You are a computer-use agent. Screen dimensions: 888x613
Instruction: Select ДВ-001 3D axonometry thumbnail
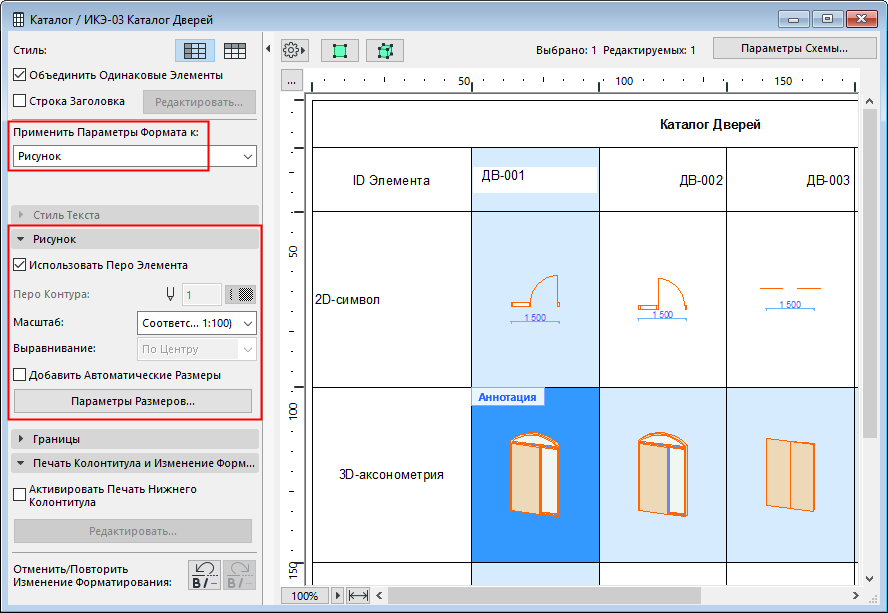(535, 475)
